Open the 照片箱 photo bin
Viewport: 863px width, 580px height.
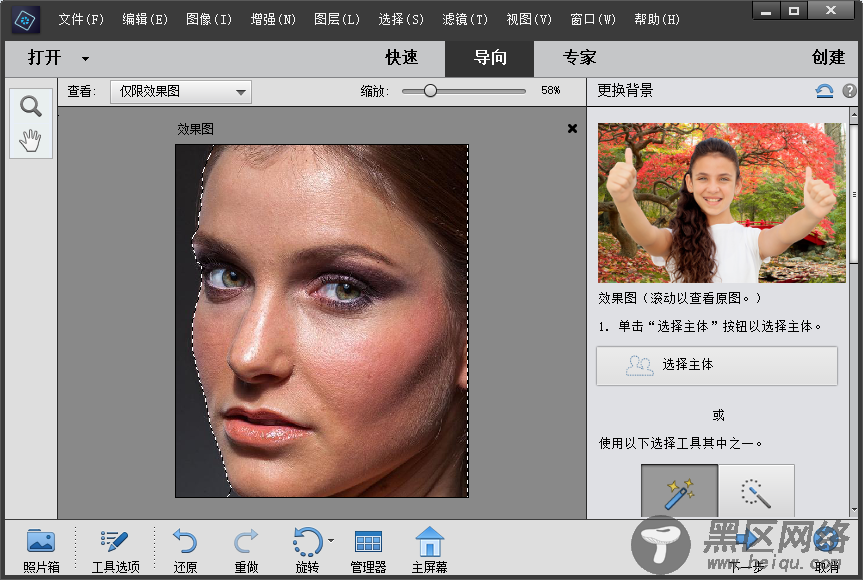click(41, 550)
